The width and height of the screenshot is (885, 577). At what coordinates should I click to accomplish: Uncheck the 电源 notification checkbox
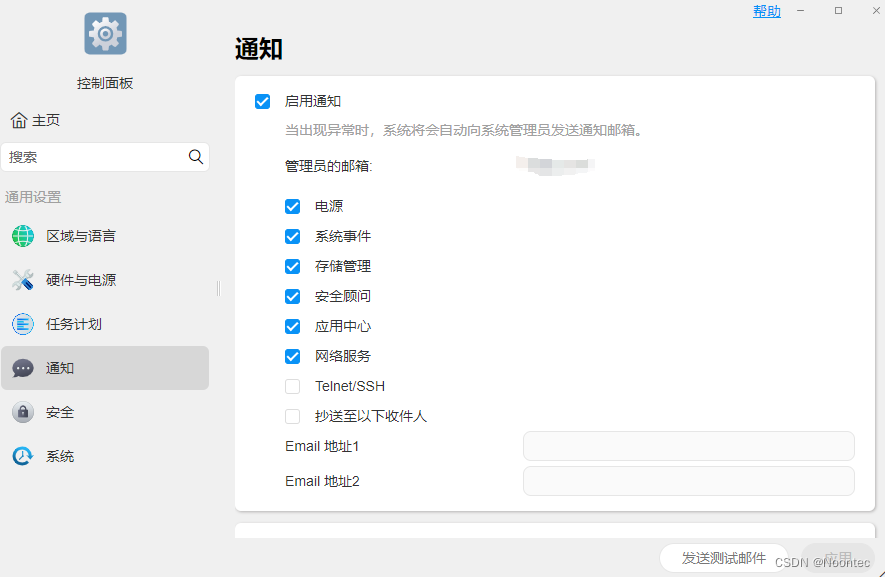(293, 206)
